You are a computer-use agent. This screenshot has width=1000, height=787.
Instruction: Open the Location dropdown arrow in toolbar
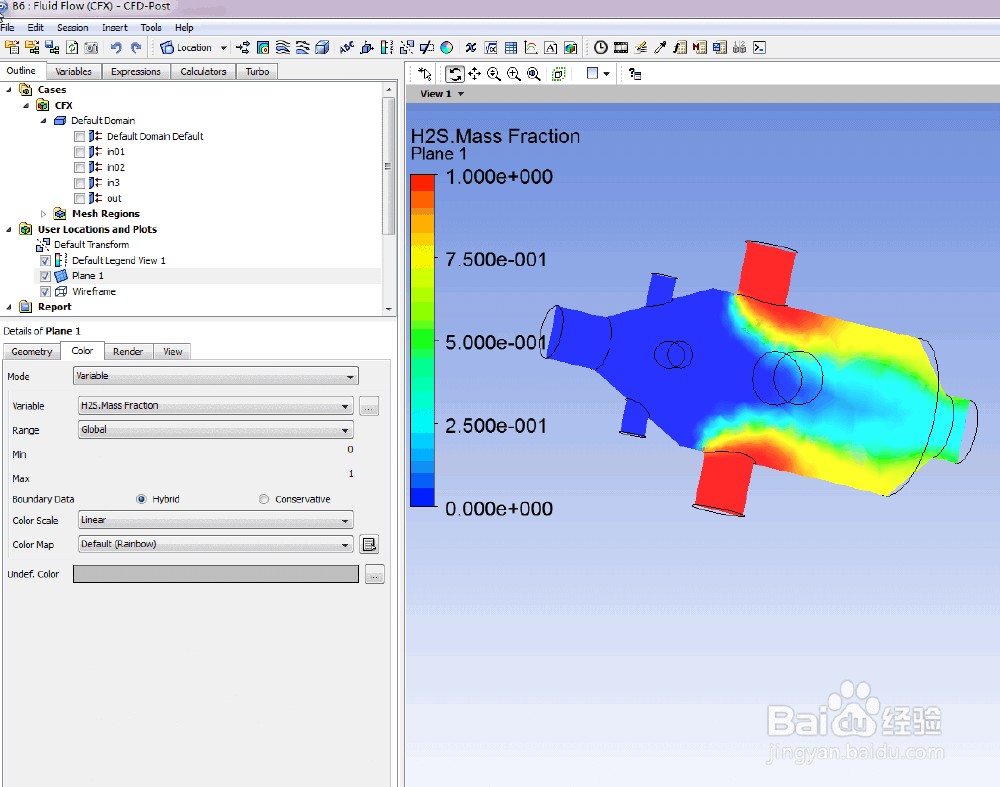pyautogui.click(x=223, y=48)
